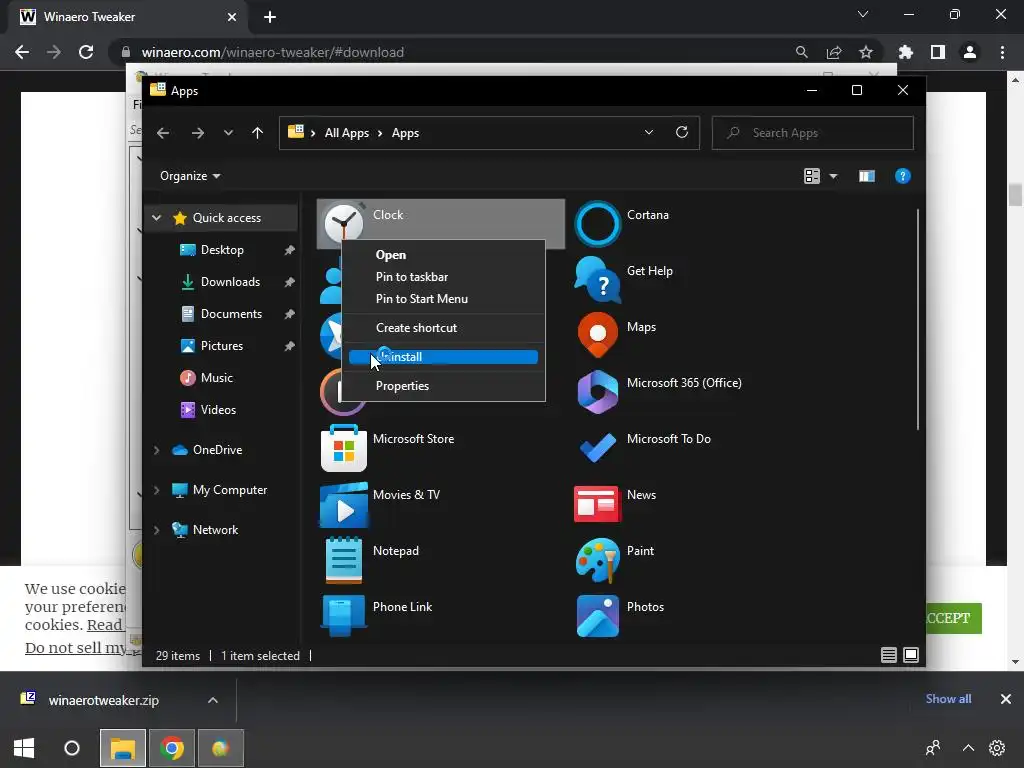The width and height of the screenshot is (1024, 768).
Task: Open the Paint app icon
Action: (x=597, y=560)
